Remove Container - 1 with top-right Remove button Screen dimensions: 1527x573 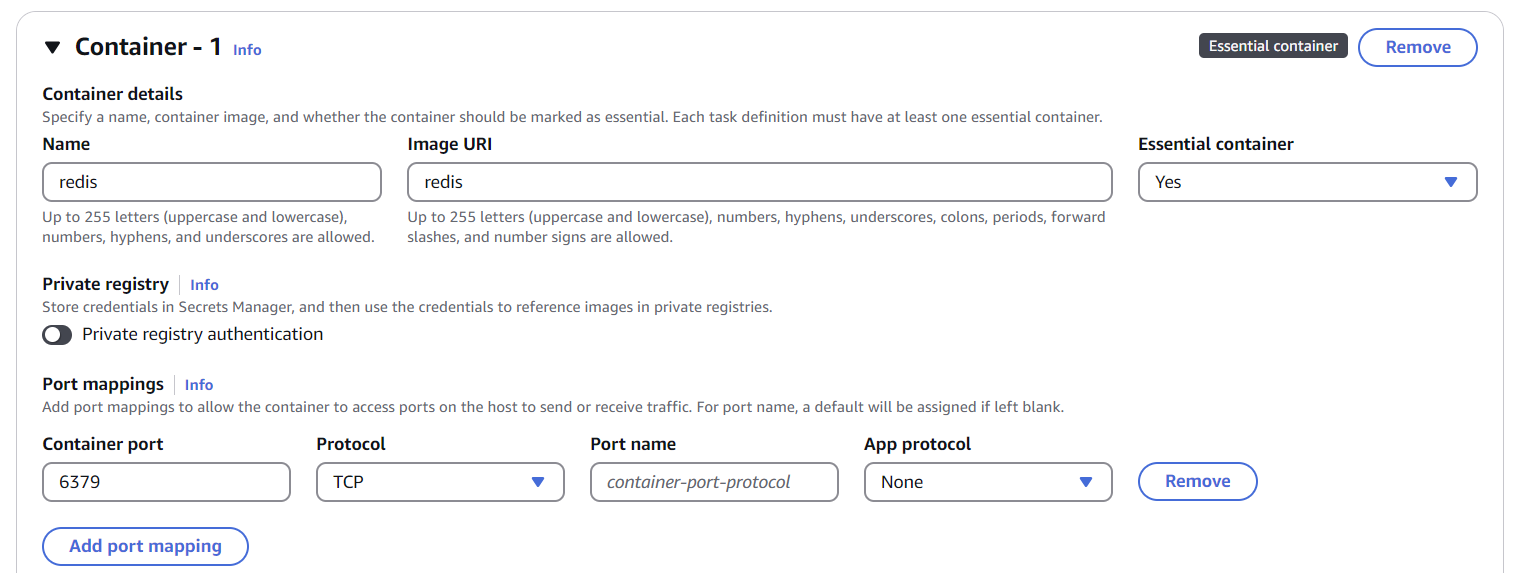point(1417,47)
